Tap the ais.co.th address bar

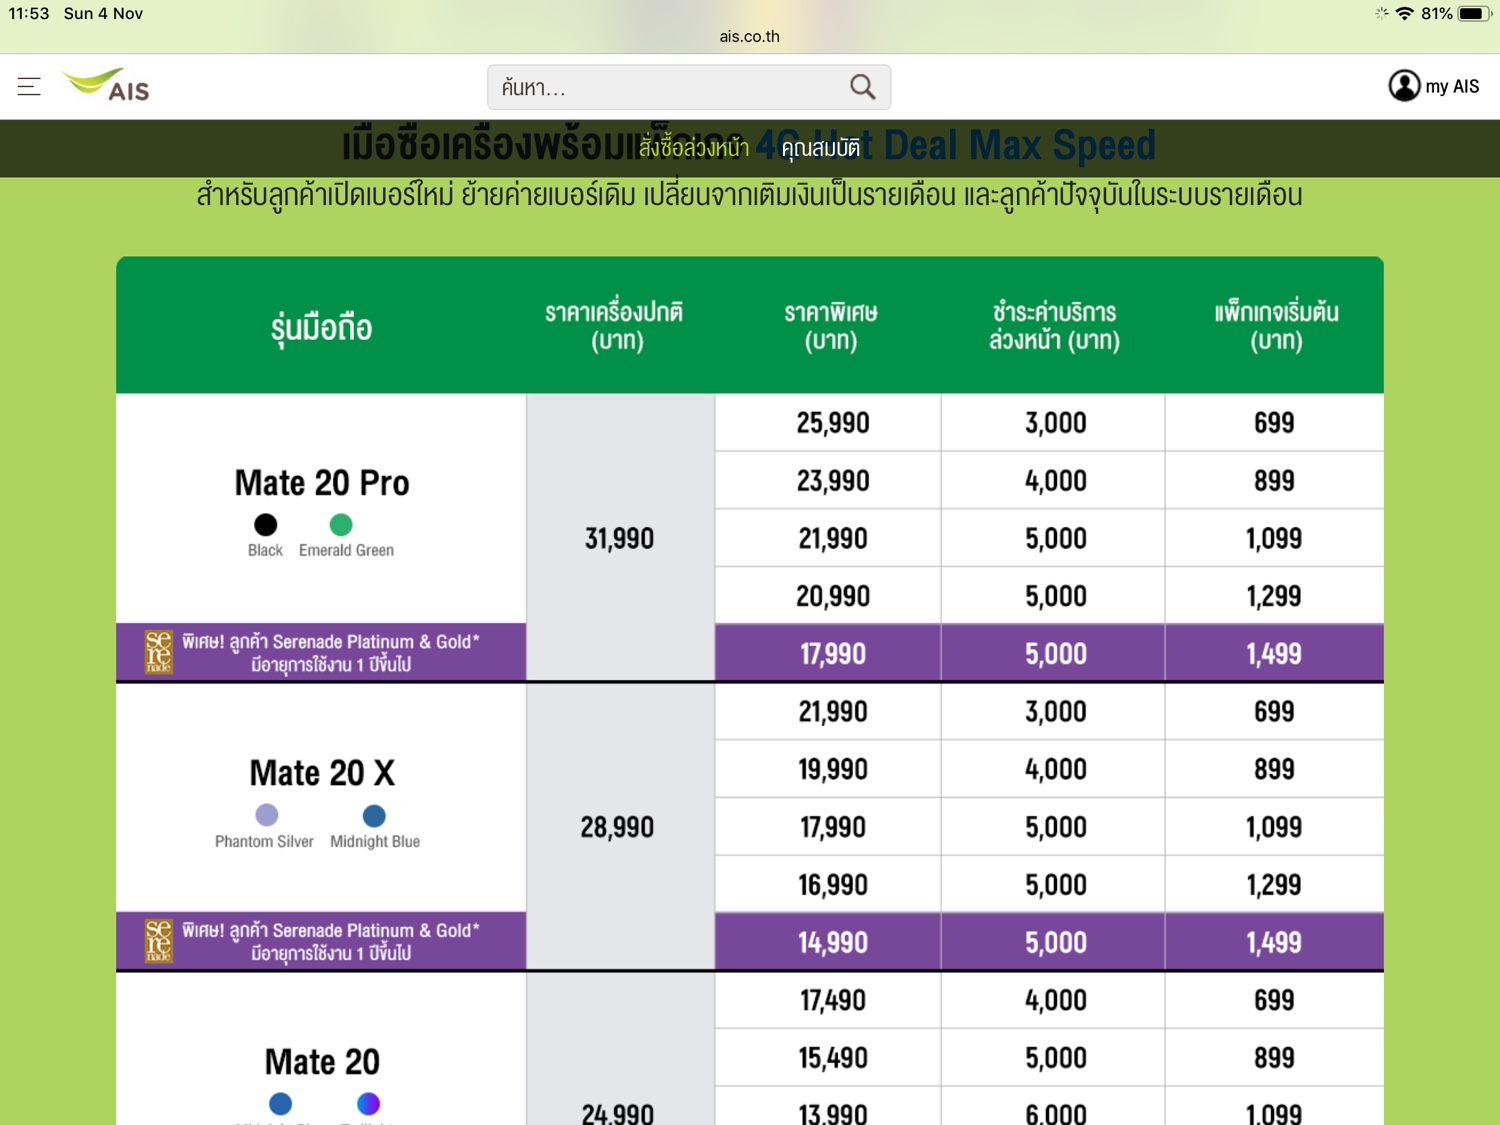[749, 36]
